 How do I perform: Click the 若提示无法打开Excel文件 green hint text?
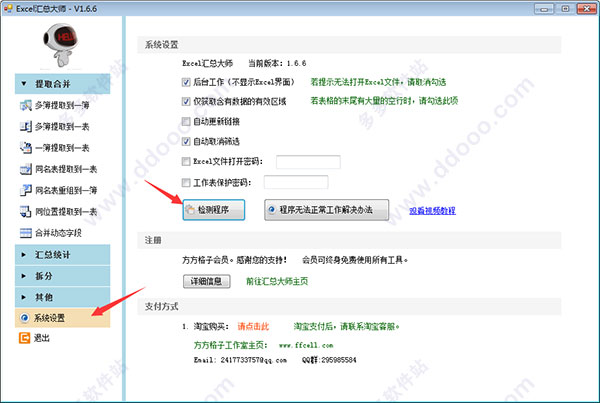[378, 82]
